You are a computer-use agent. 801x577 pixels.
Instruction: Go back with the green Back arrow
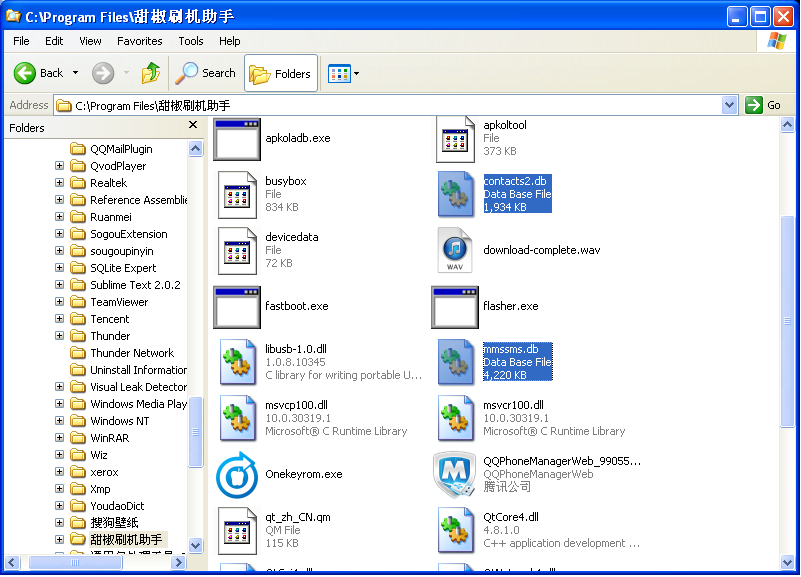pyautogui.click(x=25, y=74)
